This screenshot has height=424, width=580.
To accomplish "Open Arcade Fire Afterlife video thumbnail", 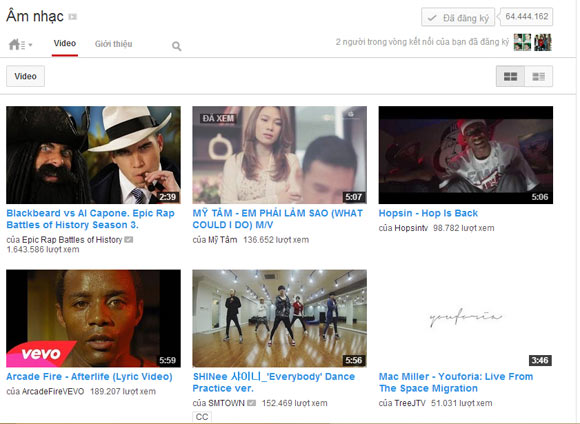I will click(x=94, y=319).
